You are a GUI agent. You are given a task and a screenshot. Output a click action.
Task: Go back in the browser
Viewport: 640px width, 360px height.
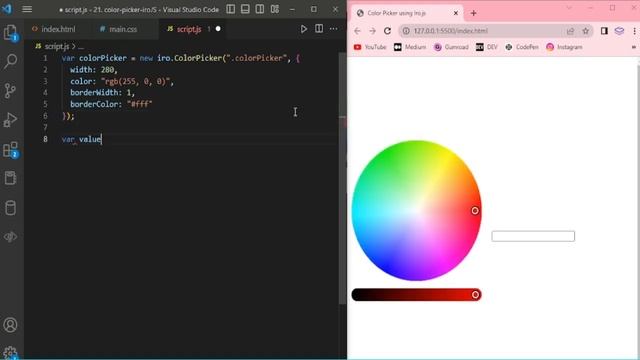coord(357,31)
